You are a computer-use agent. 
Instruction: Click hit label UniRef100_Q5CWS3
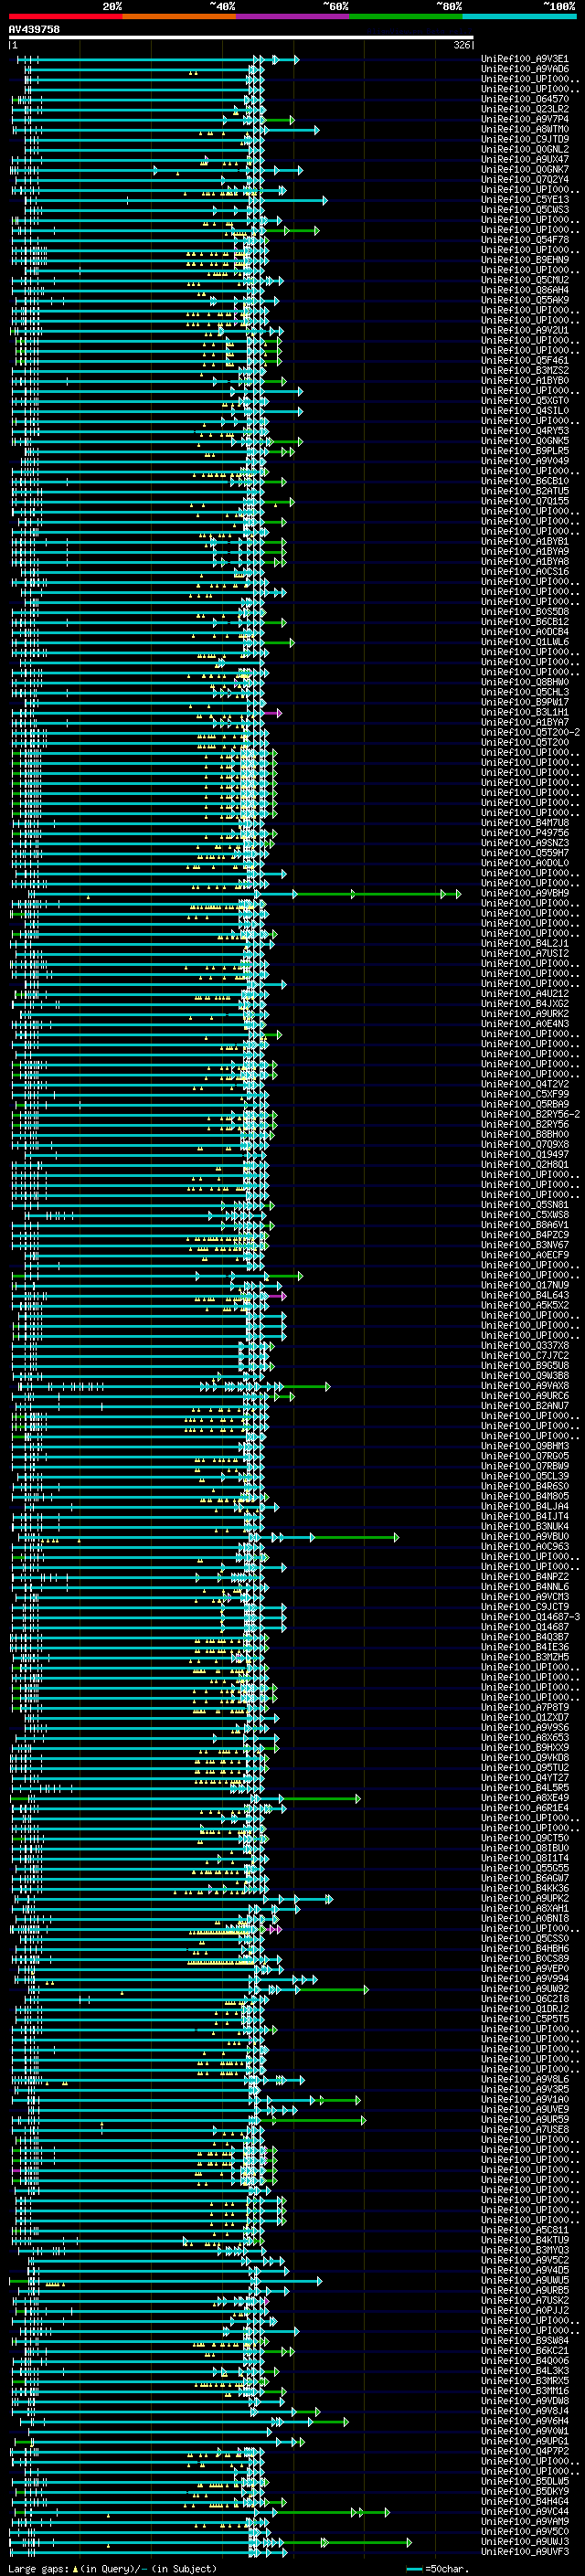pyautogui.click(x=524, y=209)
